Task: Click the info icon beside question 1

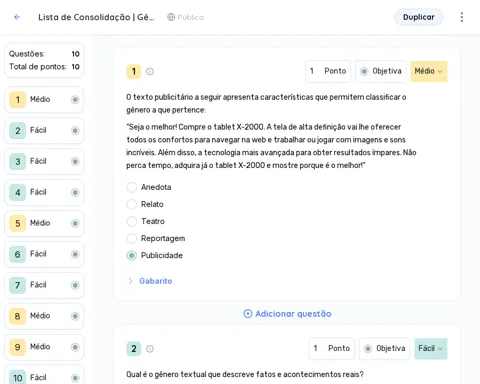Action: (150, 71)
